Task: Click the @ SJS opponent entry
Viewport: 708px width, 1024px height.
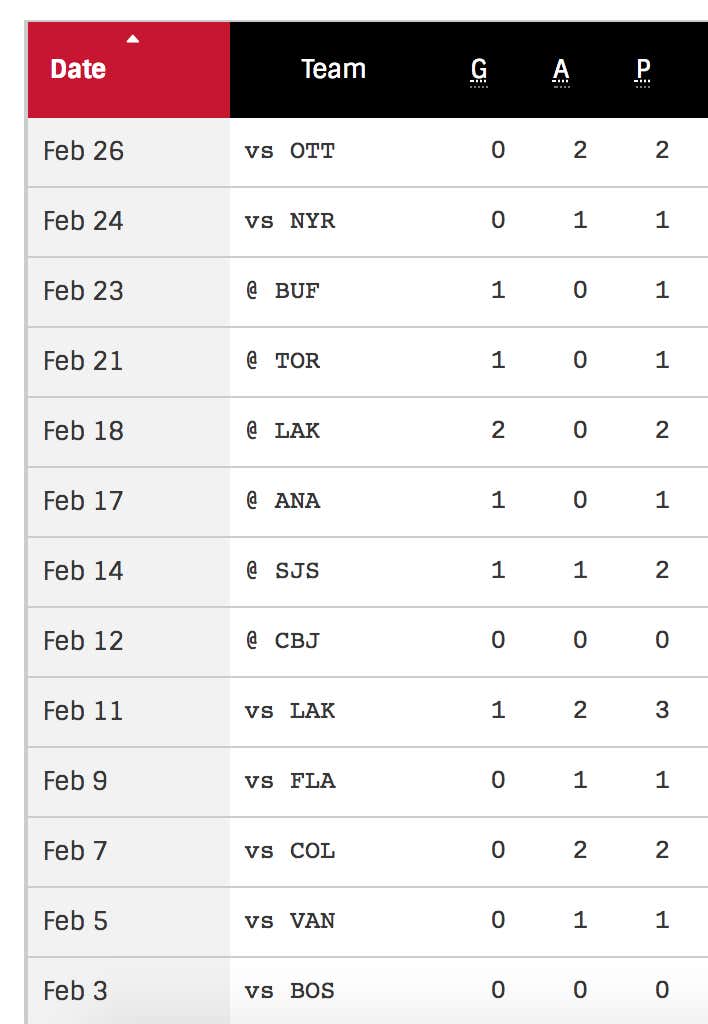Action: tap(283, 571)
